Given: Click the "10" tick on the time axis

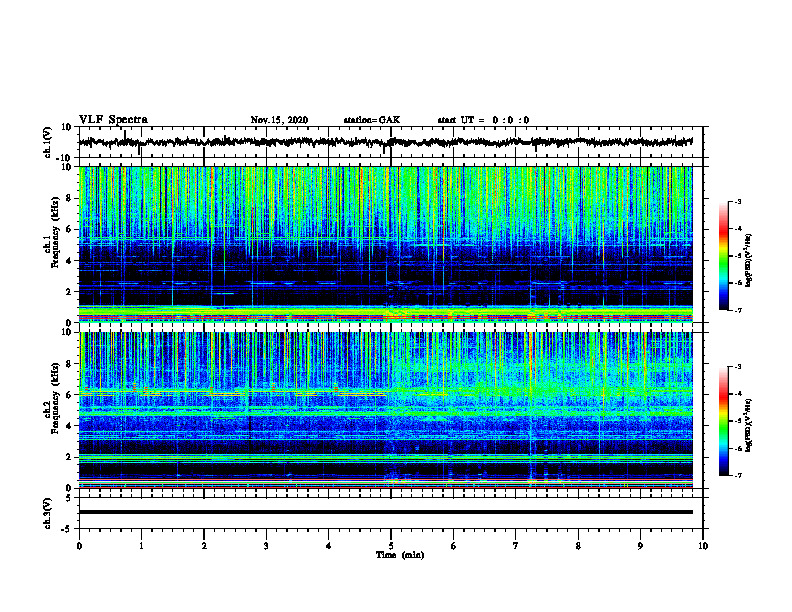Looking at the screenshot, I should click(703, 546).
